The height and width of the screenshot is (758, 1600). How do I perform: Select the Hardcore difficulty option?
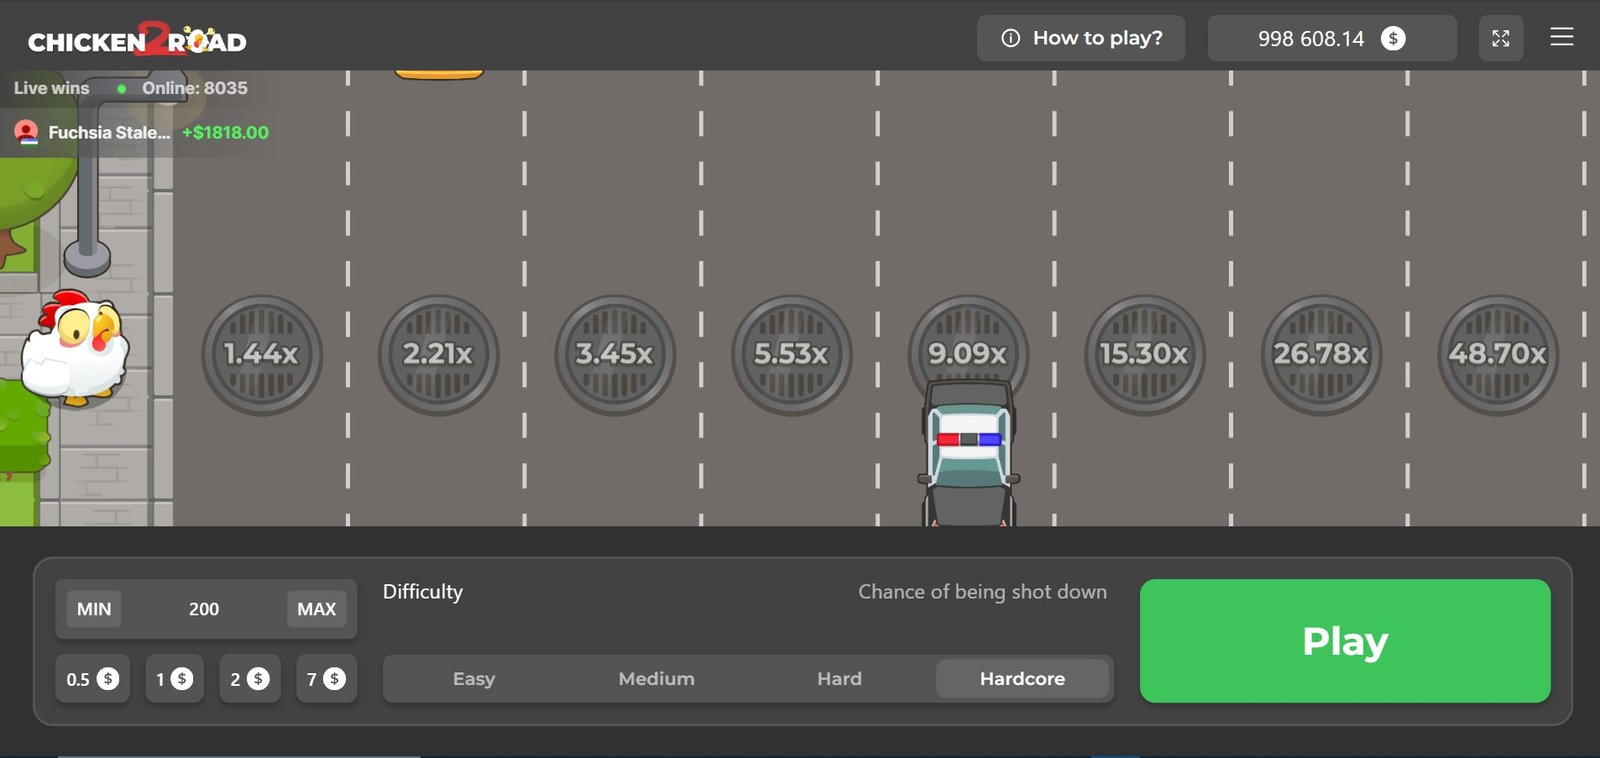point(1022,679)
